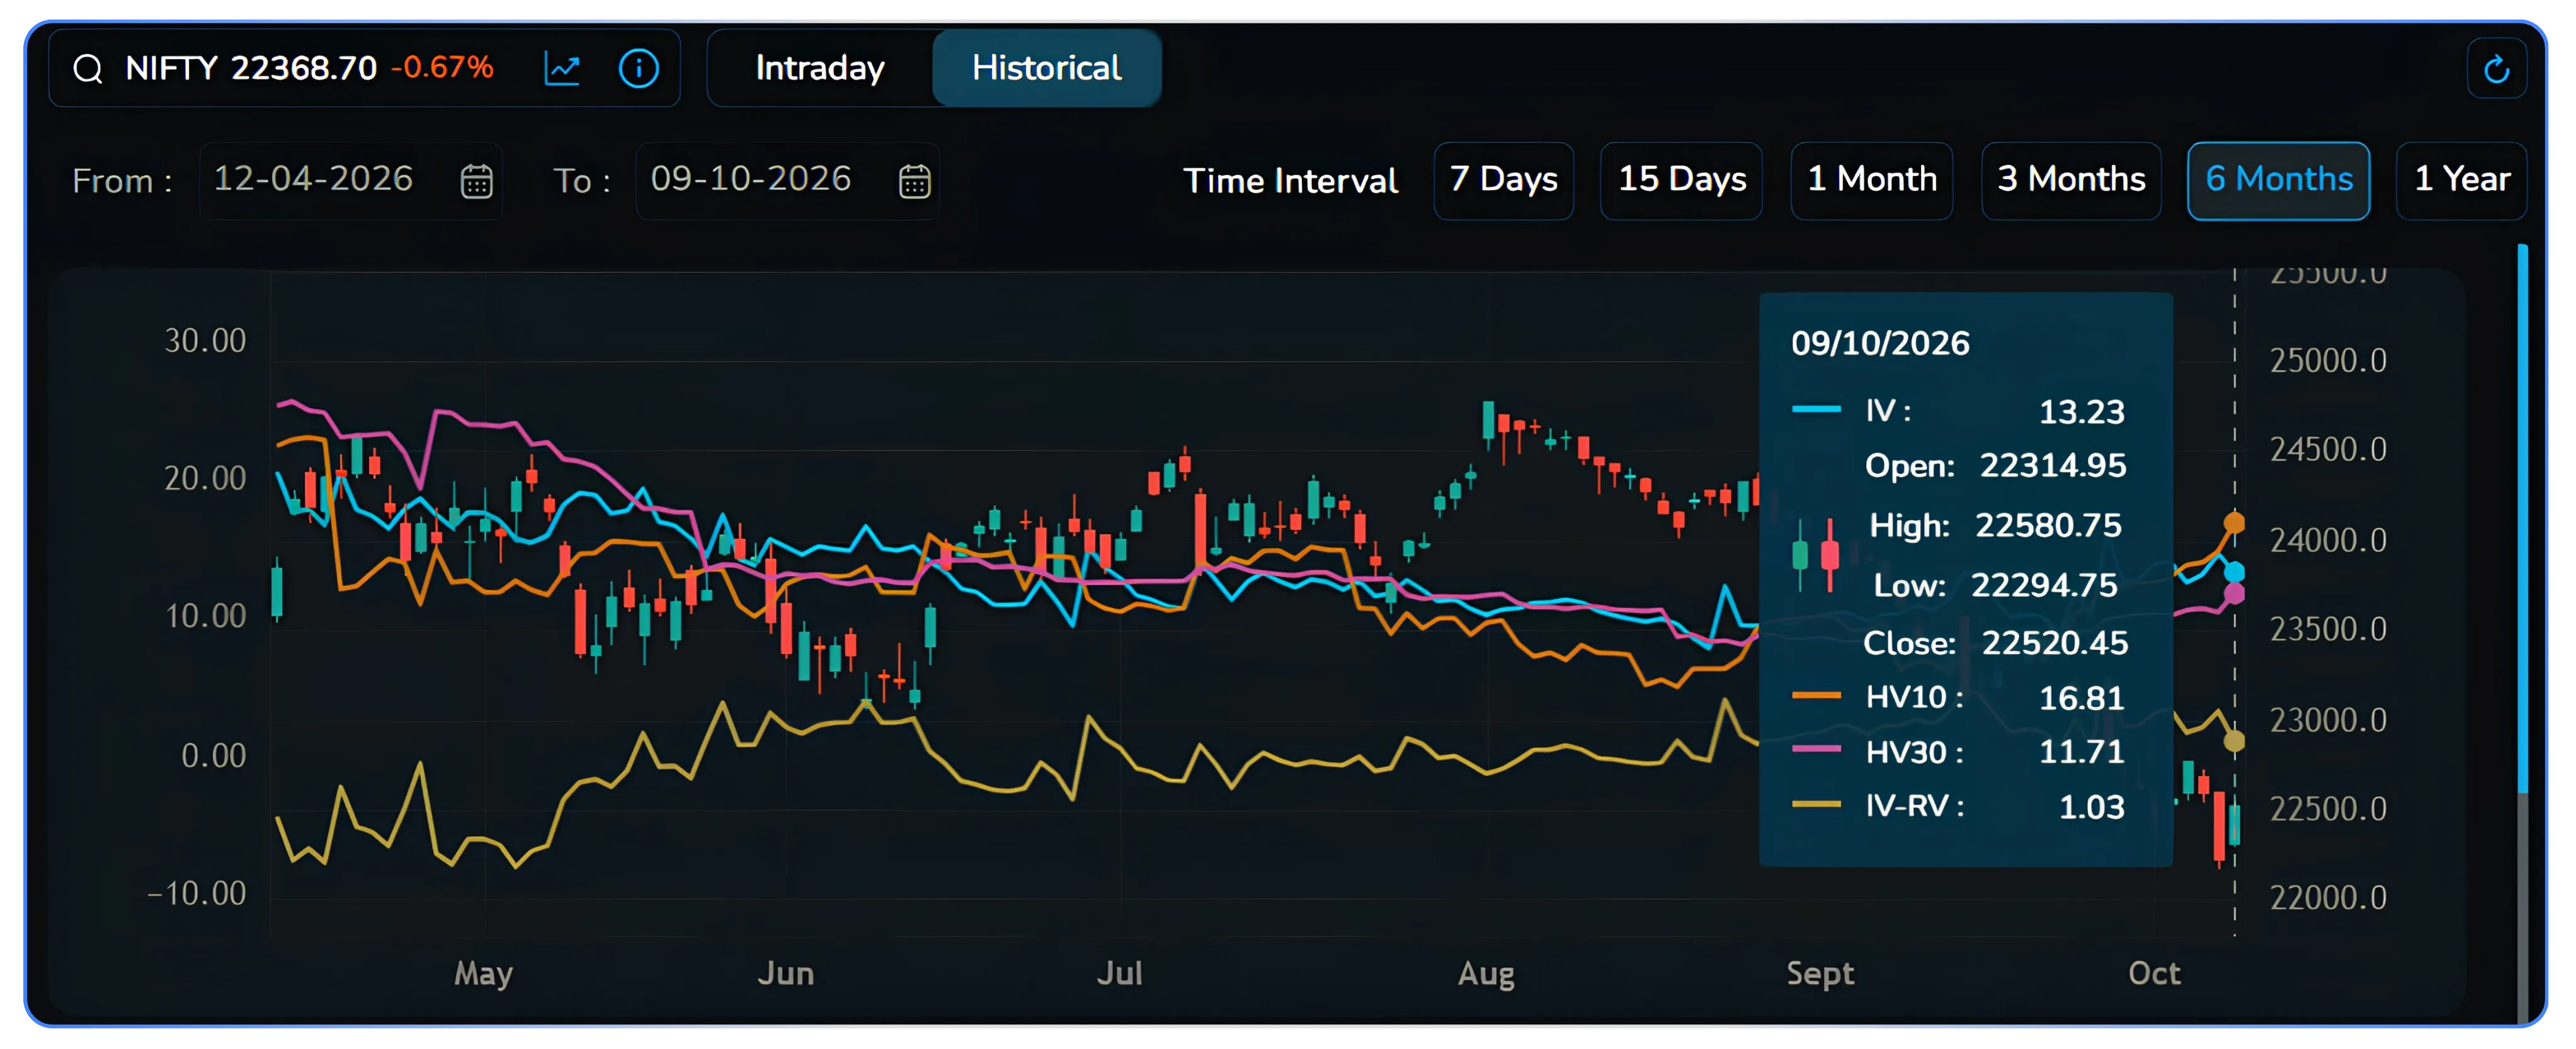This screenshot has width=2576, height=1049.
Task: Click the Oct label on the x-axis
Action: coord(2153,973)
